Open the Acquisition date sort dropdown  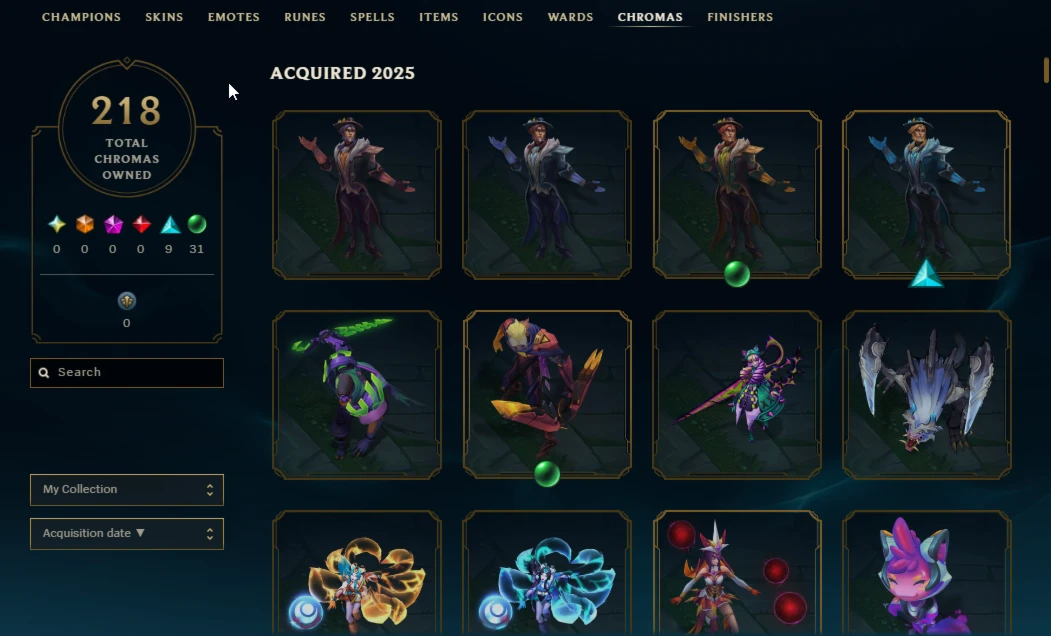[x=127, y=534]
